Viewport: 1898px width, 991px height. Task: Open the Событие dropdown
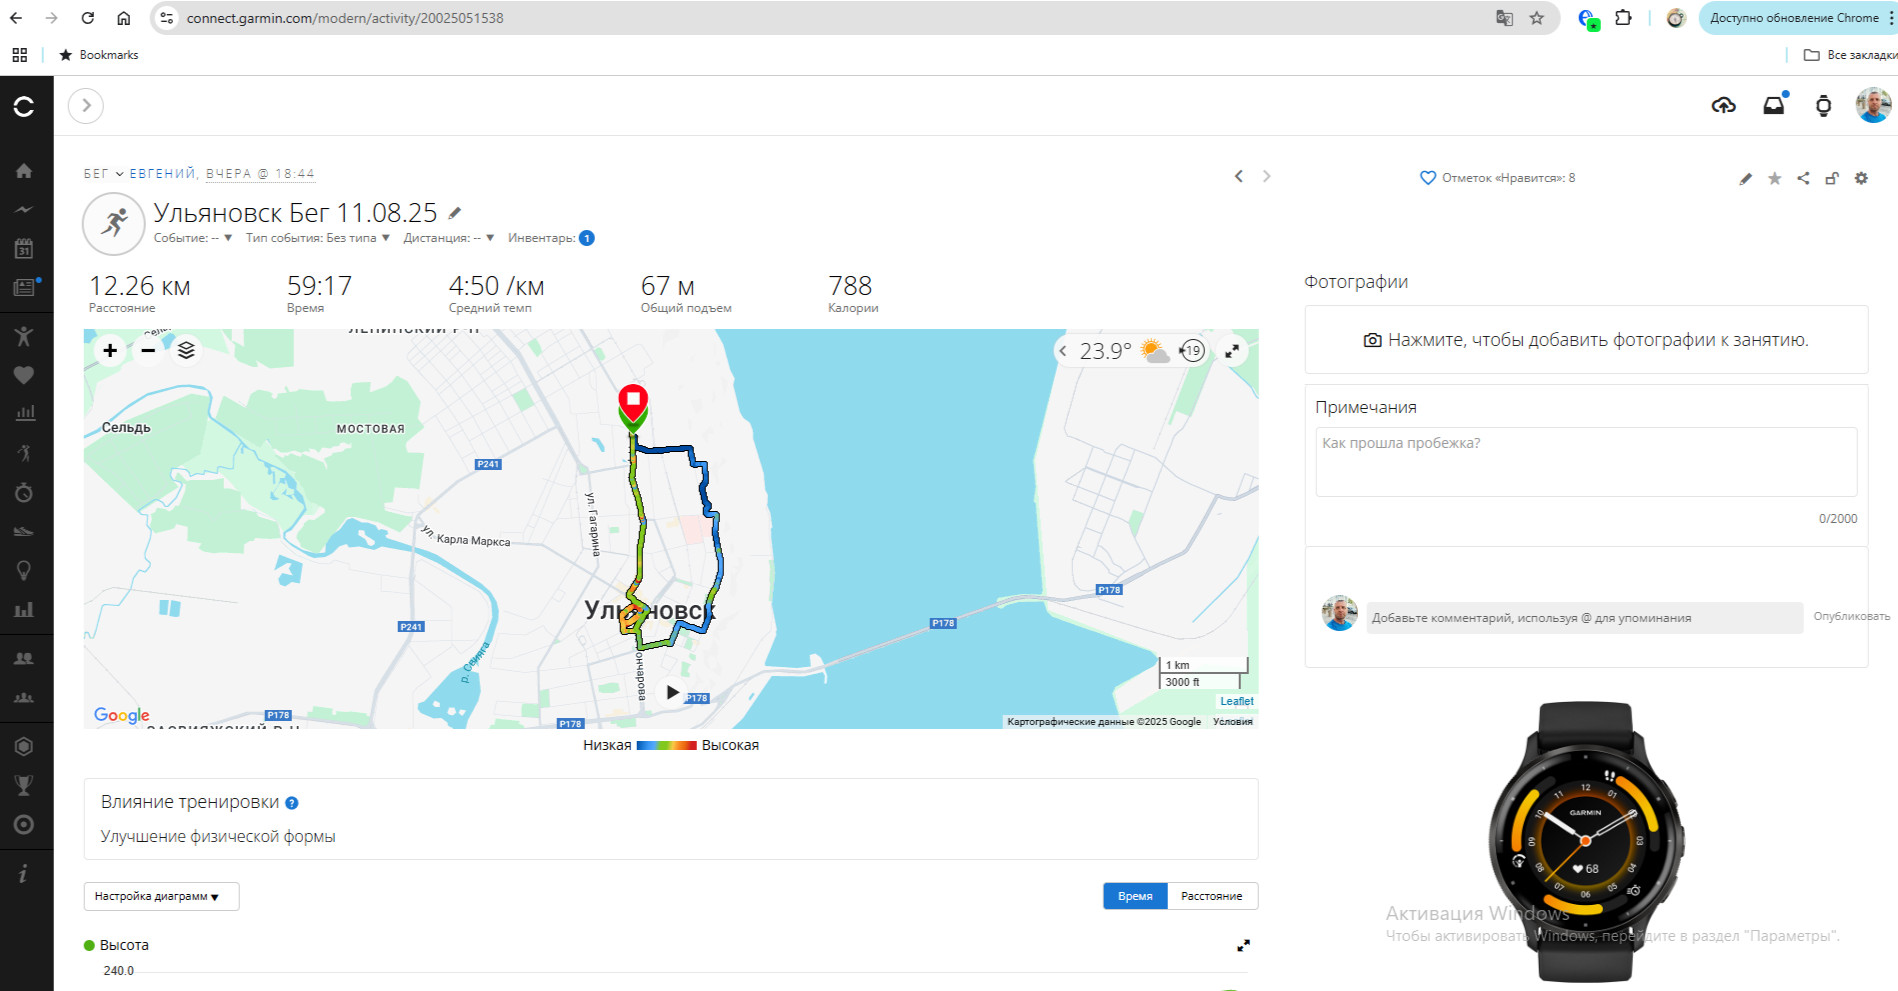[193, 238]
